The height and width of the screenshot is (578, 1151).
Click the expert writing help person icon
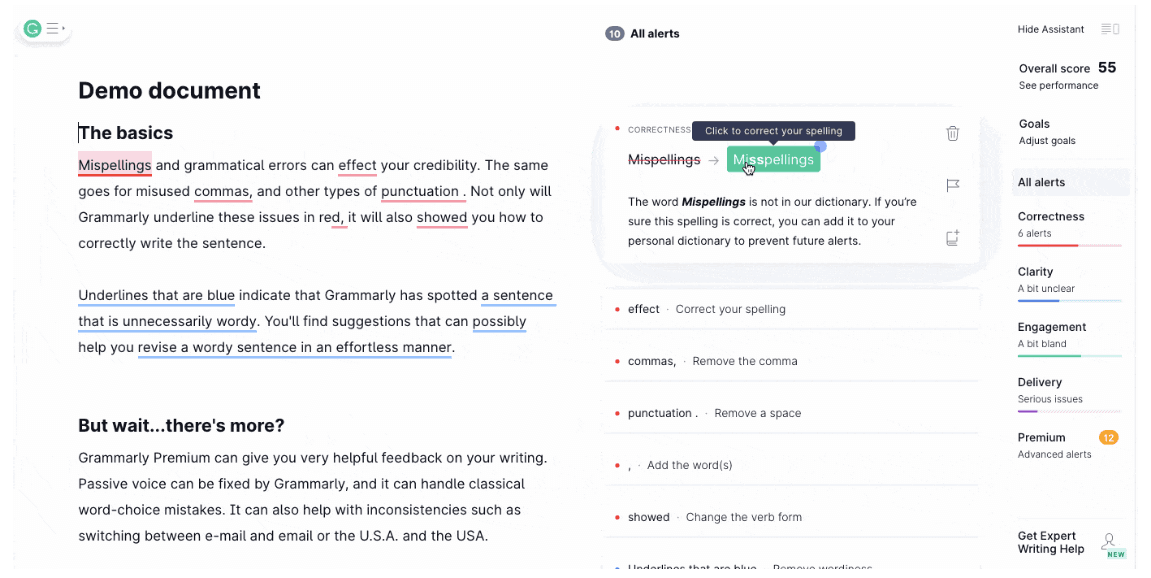click(x=1110, y=542)
